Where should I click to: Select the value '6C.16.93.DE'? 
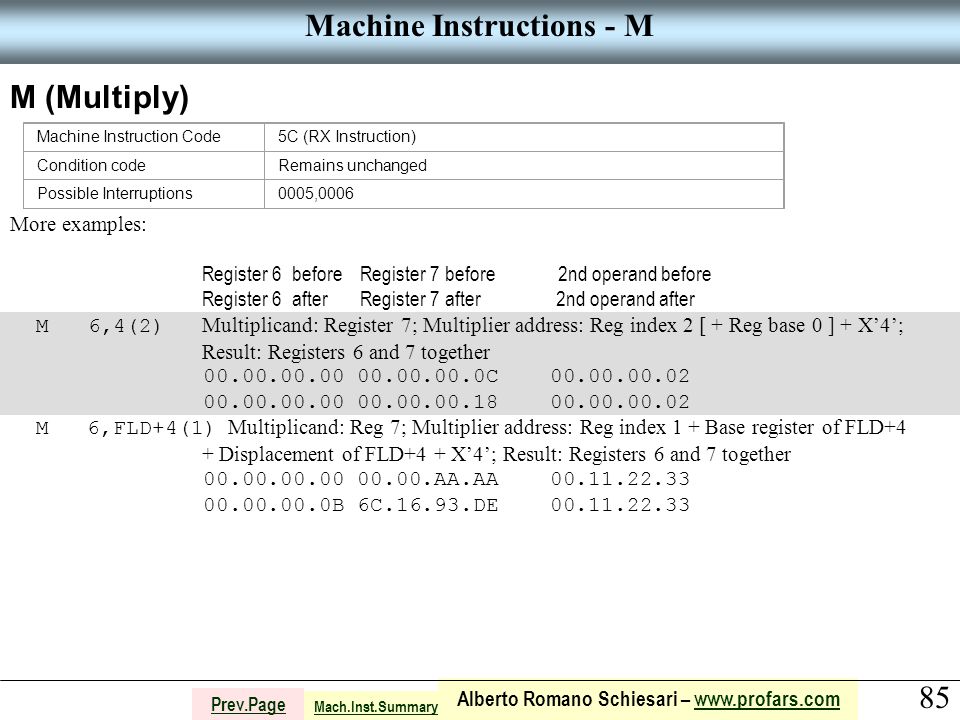point(428,505)
